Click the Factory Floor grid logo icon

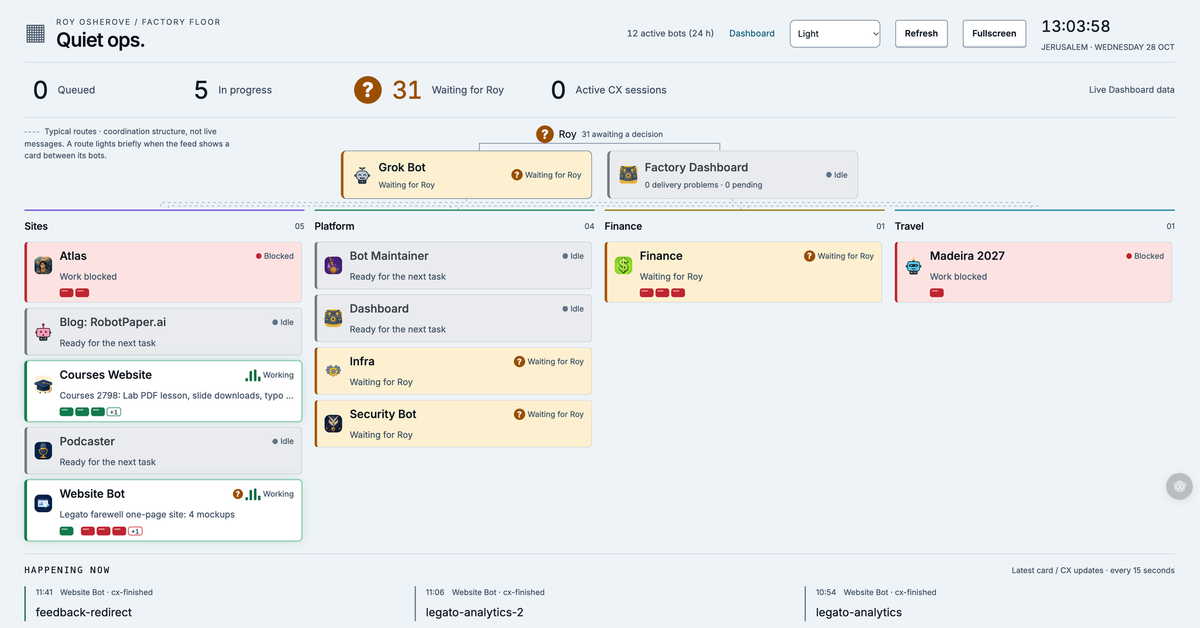[35, 34]
